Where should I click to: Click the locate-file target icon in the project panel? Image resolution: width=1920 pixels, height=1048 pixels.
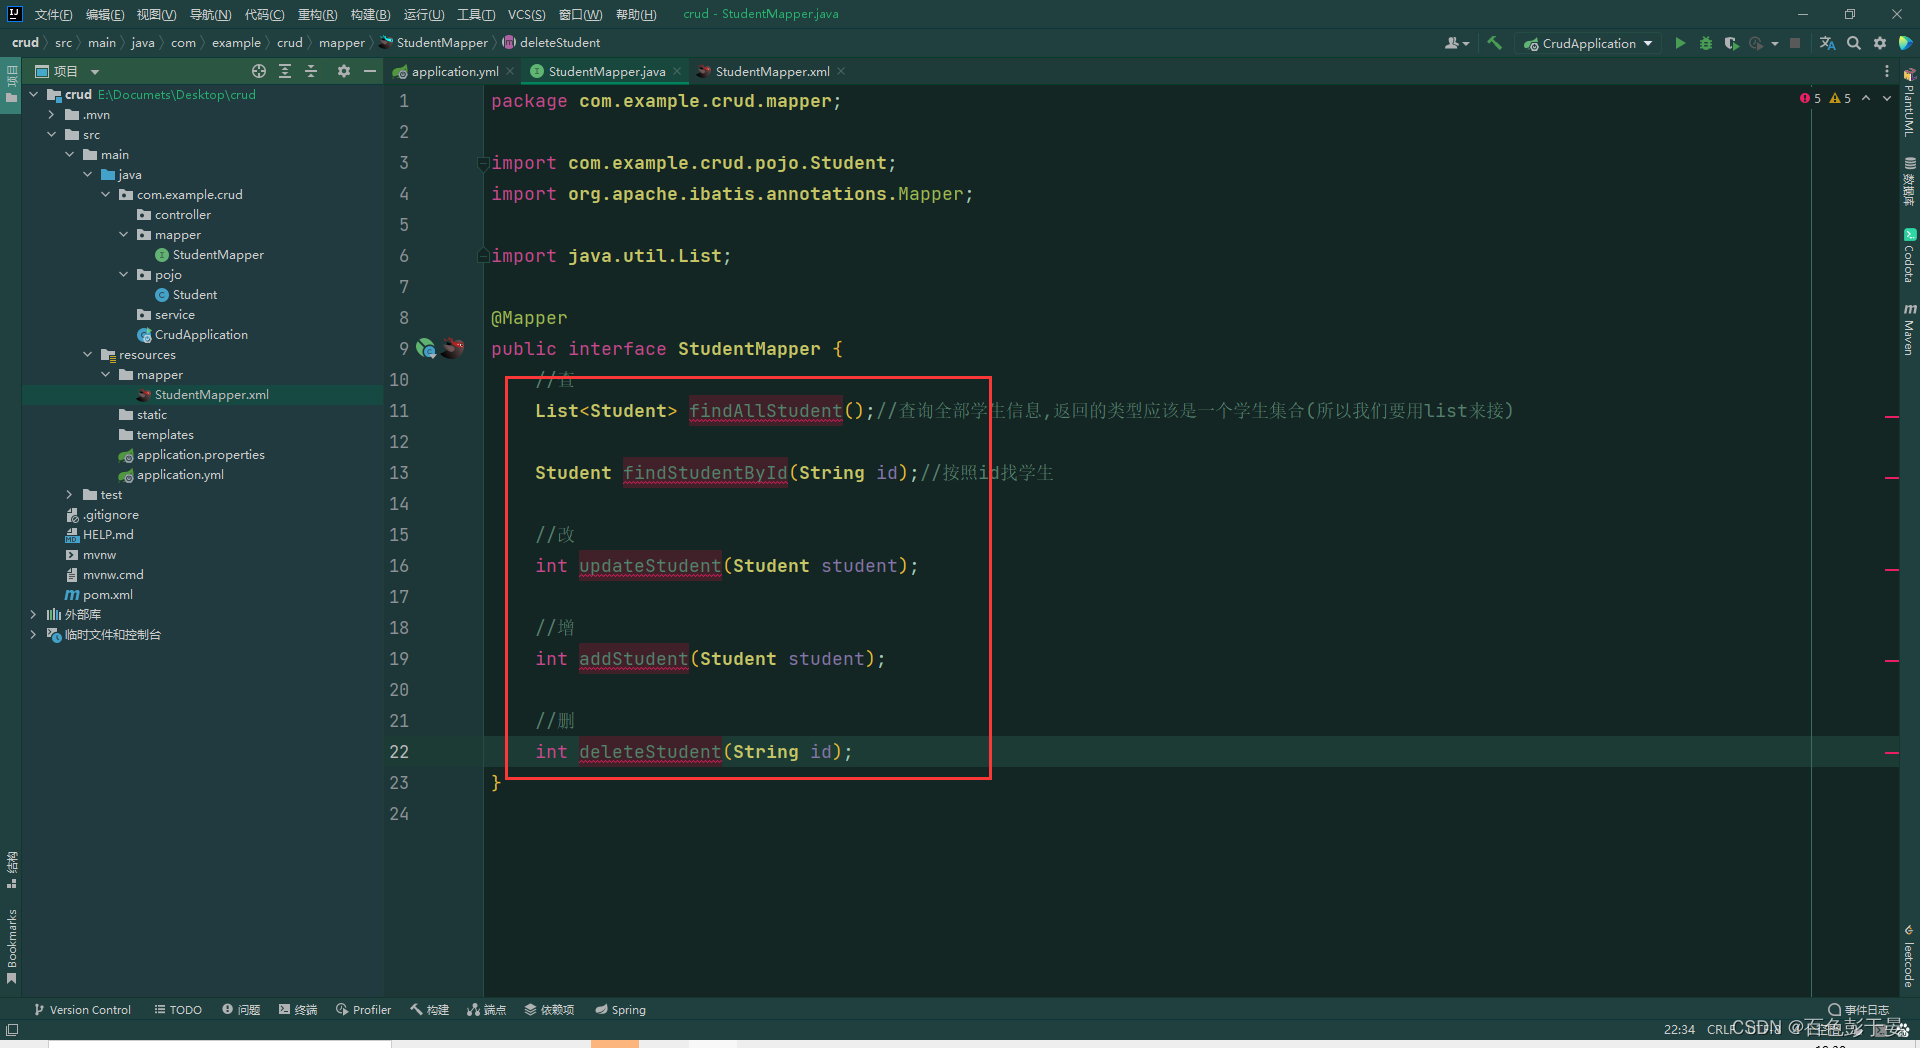click(259, 71)
